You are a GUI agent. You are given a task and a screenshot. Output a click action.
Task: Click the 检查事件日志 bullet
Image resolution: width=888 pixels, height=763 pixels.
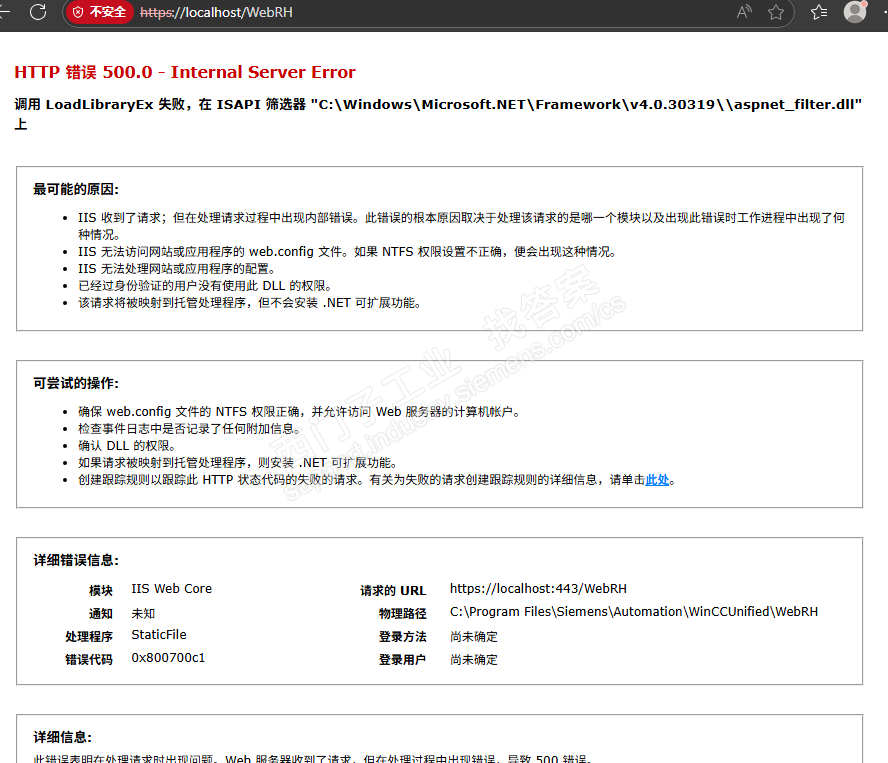click(x=189, y=429)
